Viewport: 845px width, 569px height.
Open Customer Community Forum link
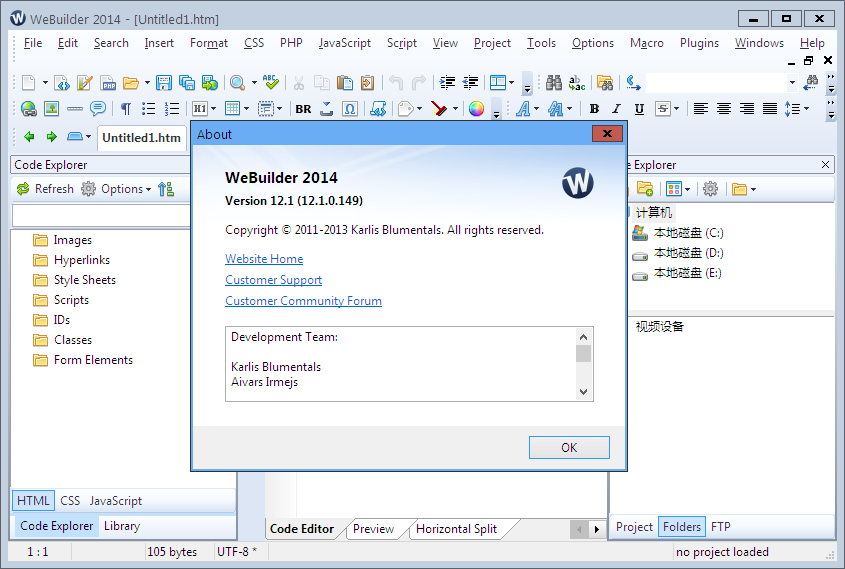[x=303, y=301]
